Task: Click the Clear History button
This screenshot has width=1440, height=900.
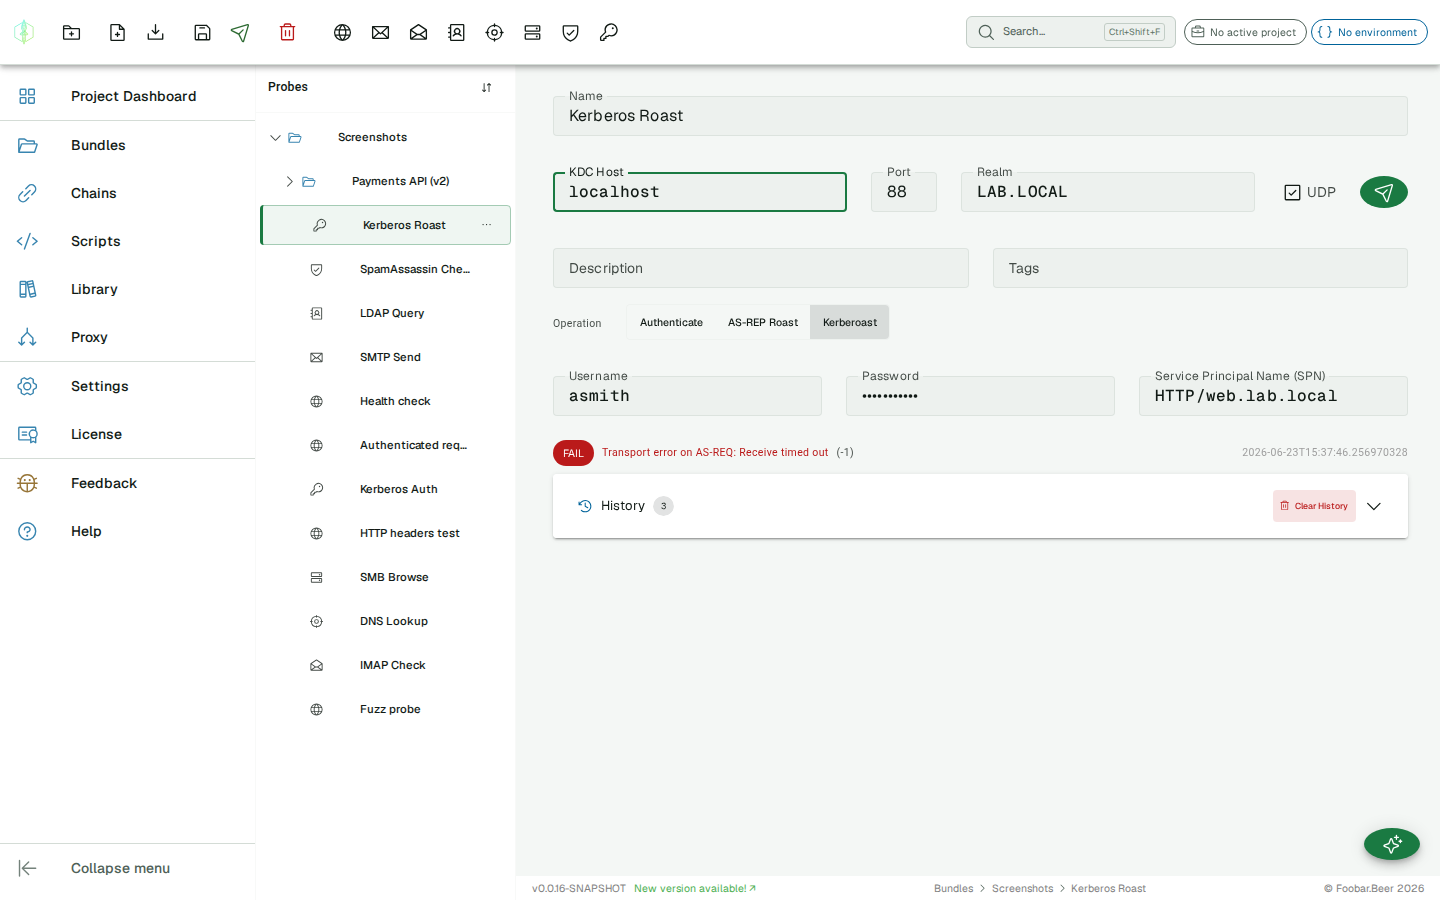Action: click(1314, 506)
